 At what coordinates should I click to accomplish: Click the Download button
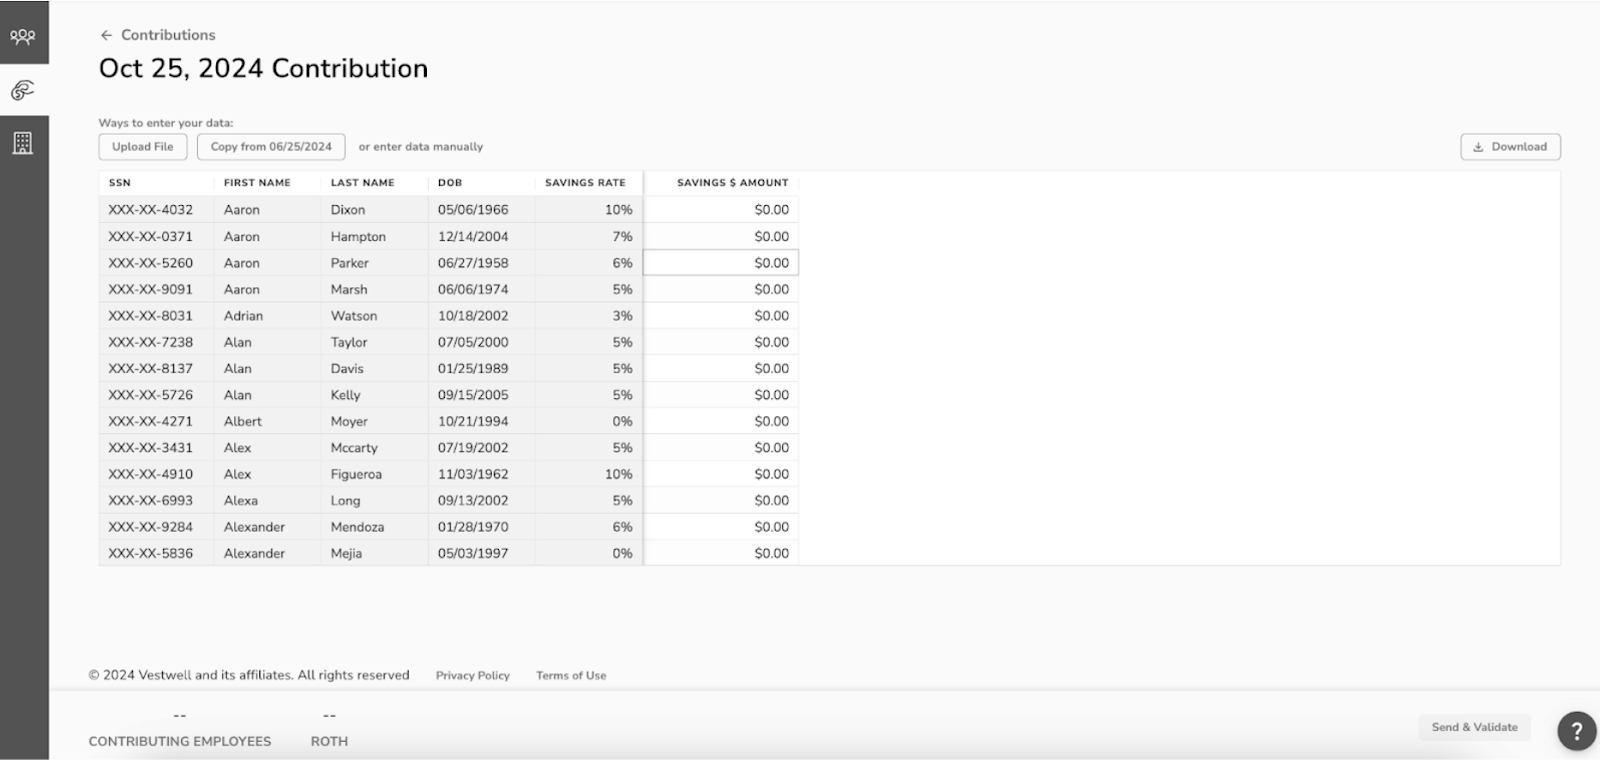tap(1510, 147)
